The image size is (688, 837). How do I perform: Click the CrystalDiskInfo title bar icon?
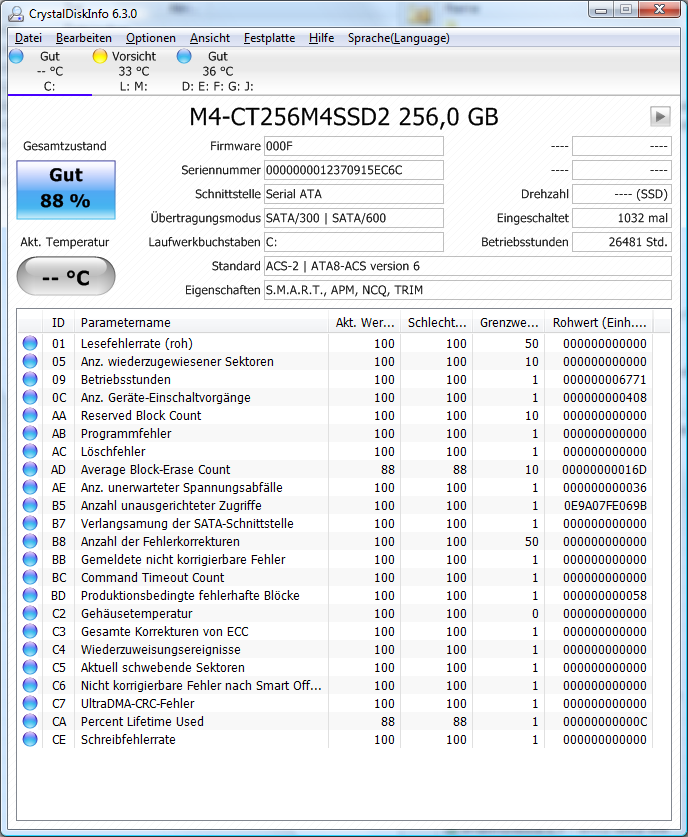17,14
